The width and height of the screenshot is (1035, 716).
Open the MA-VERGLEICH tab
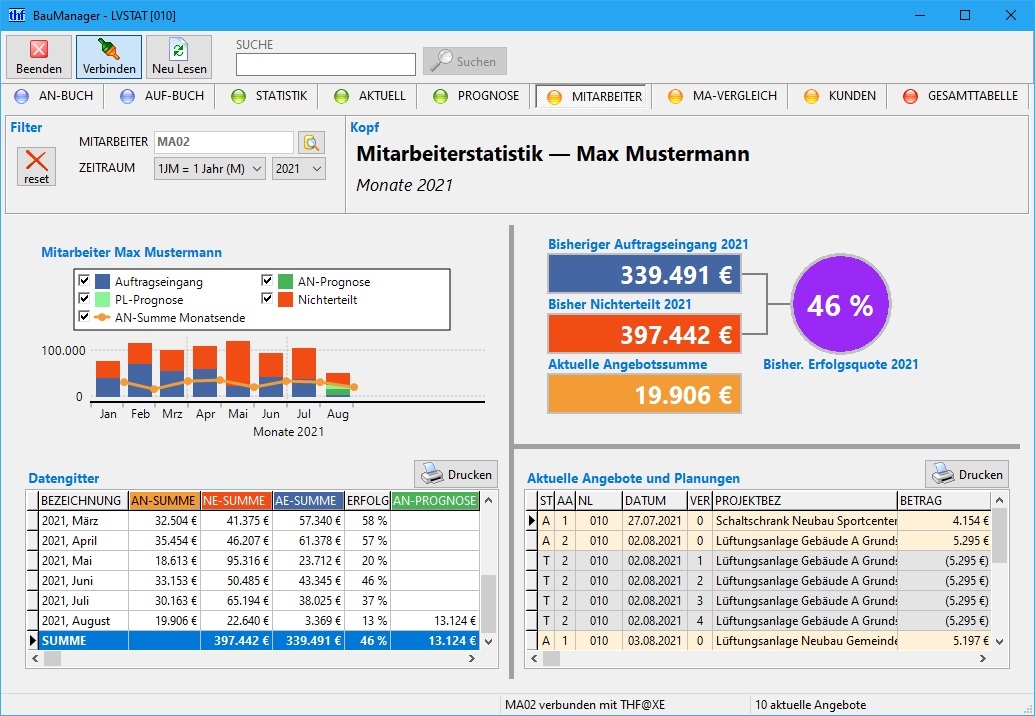[721, 96]
